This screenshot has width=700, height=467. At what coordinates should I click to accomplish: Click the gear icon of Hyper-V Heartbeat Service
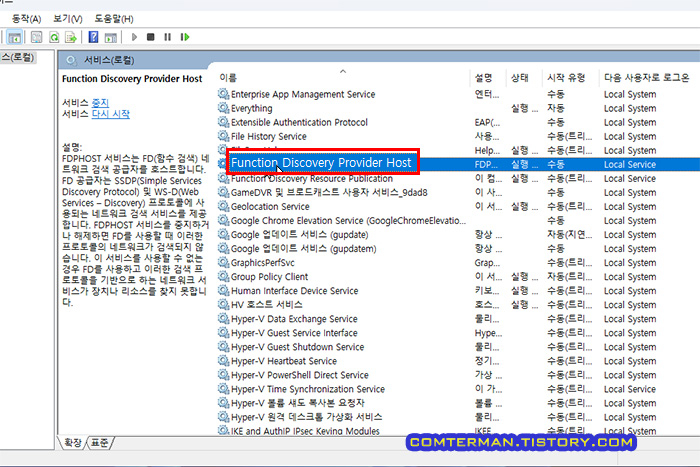[x=223, y=361]
